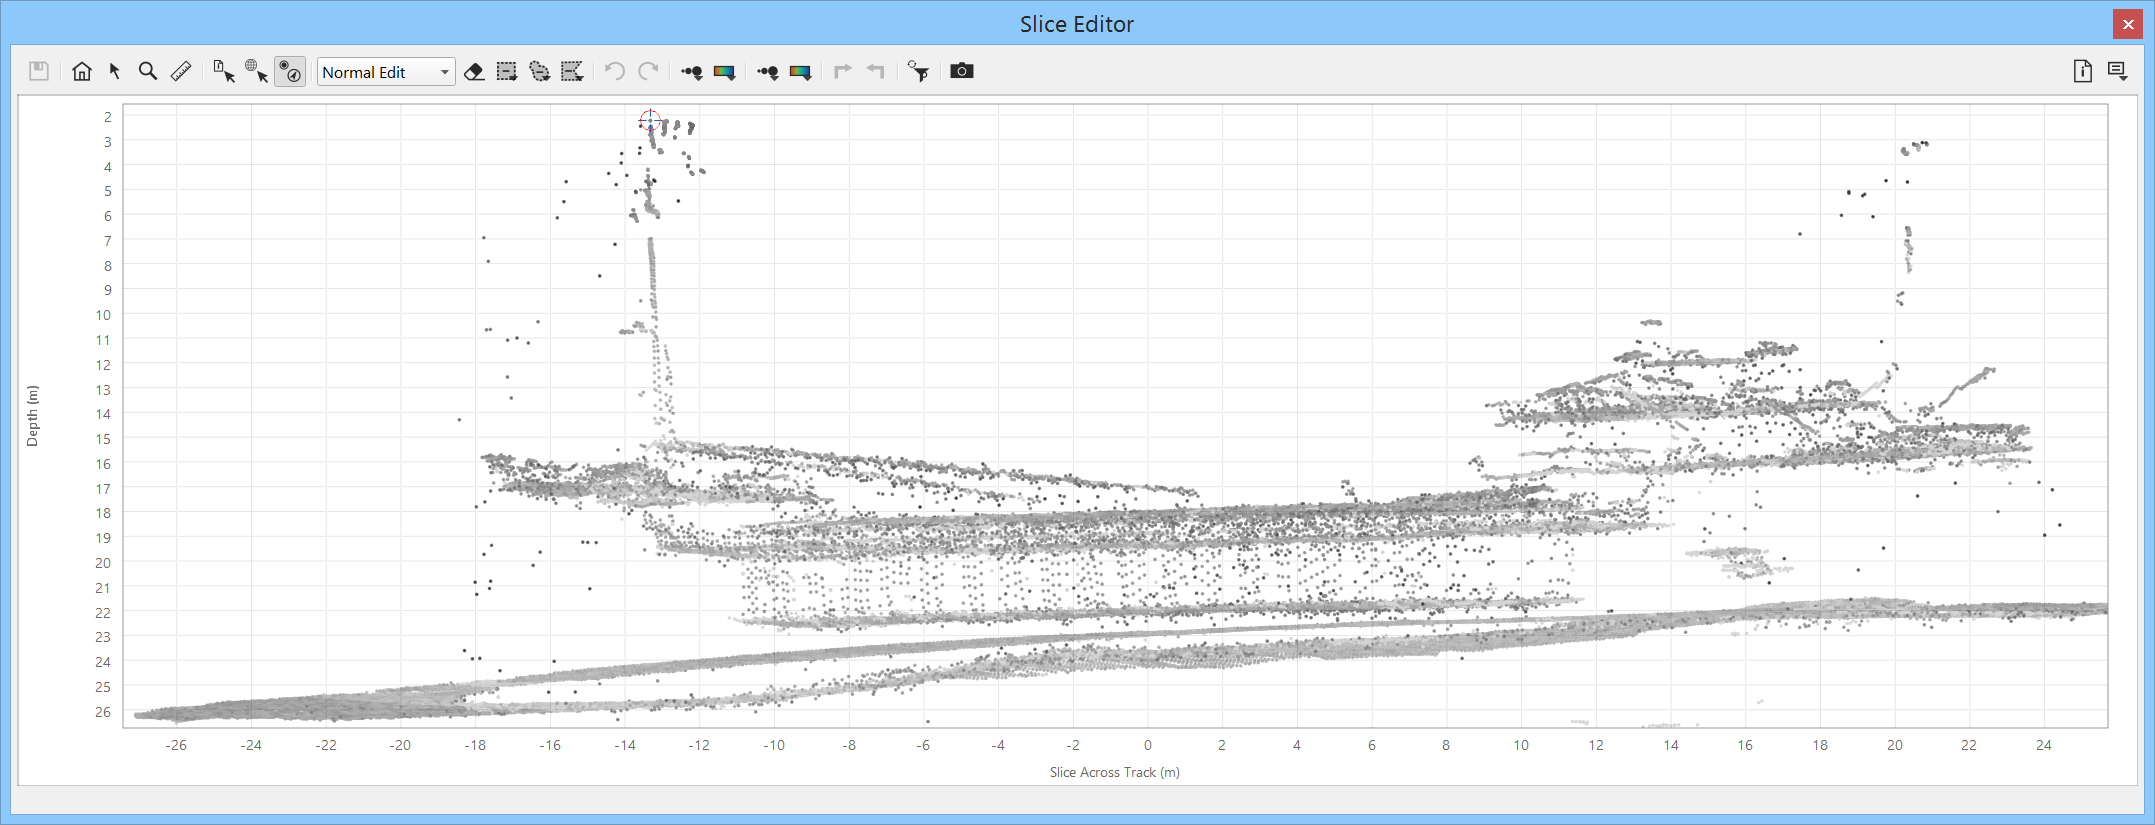Image resolution: width=2155 pixels, height=825 pixels.
Task: Expand the lasso selection dropdown
Action: 540,71
